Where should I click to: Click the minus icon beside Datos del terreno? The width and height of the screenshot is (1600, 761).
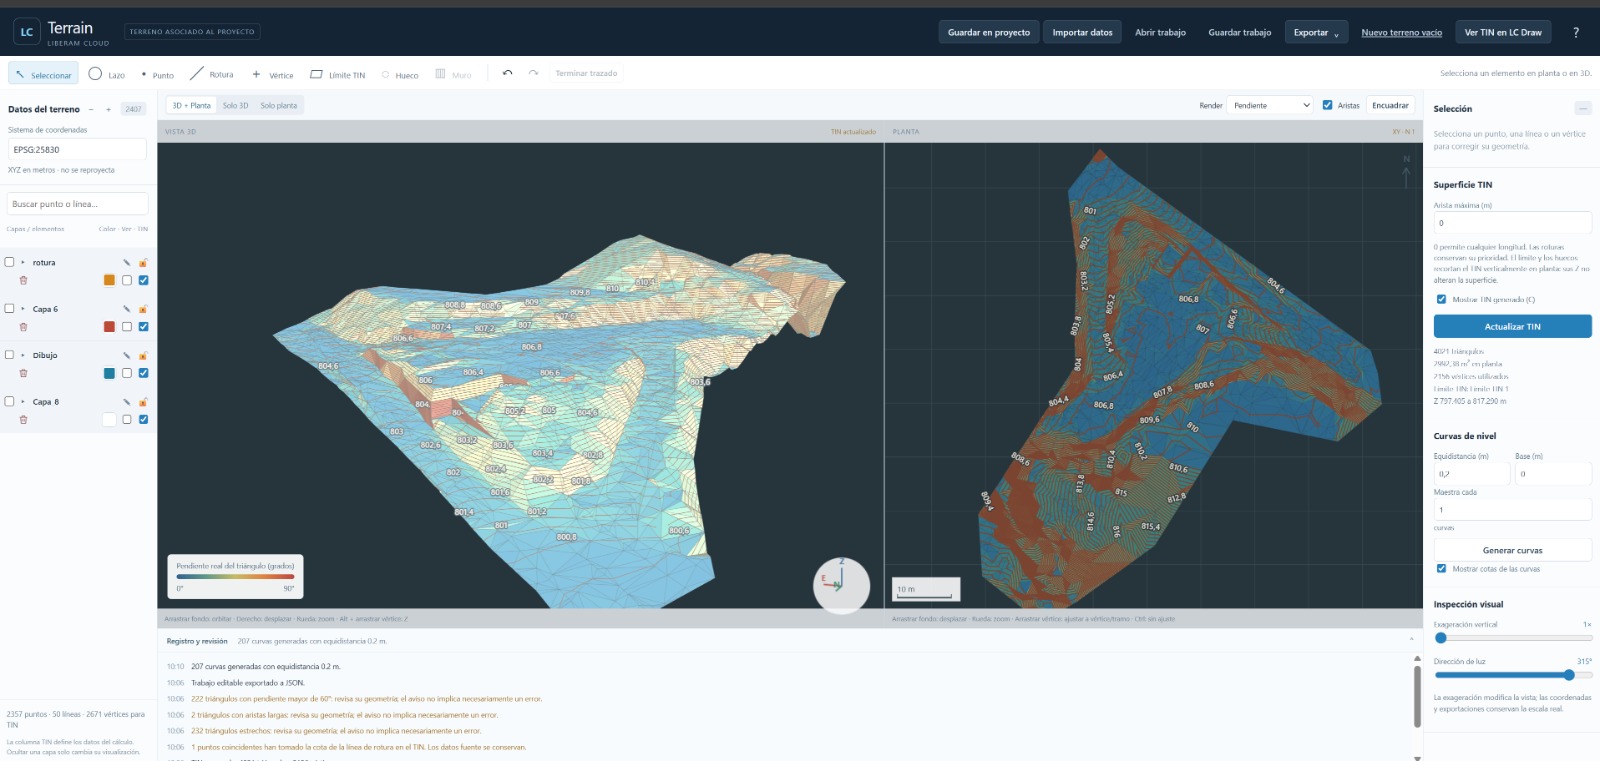click(91, 109)
